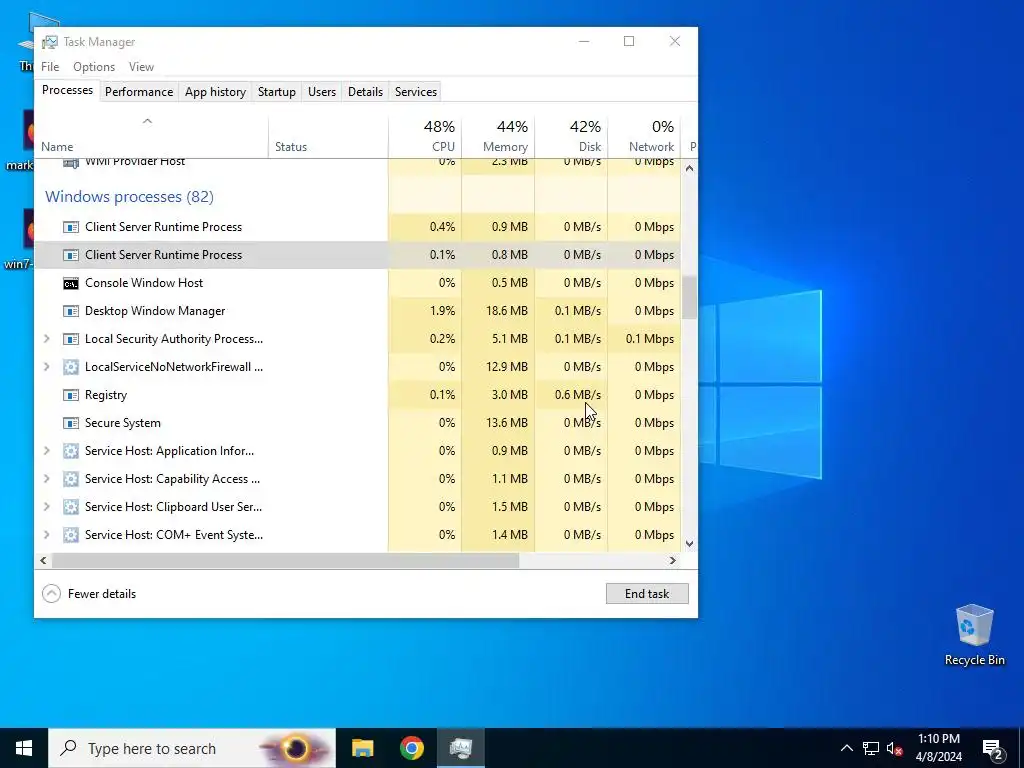Open the Options menu

[x=94, y=67]
